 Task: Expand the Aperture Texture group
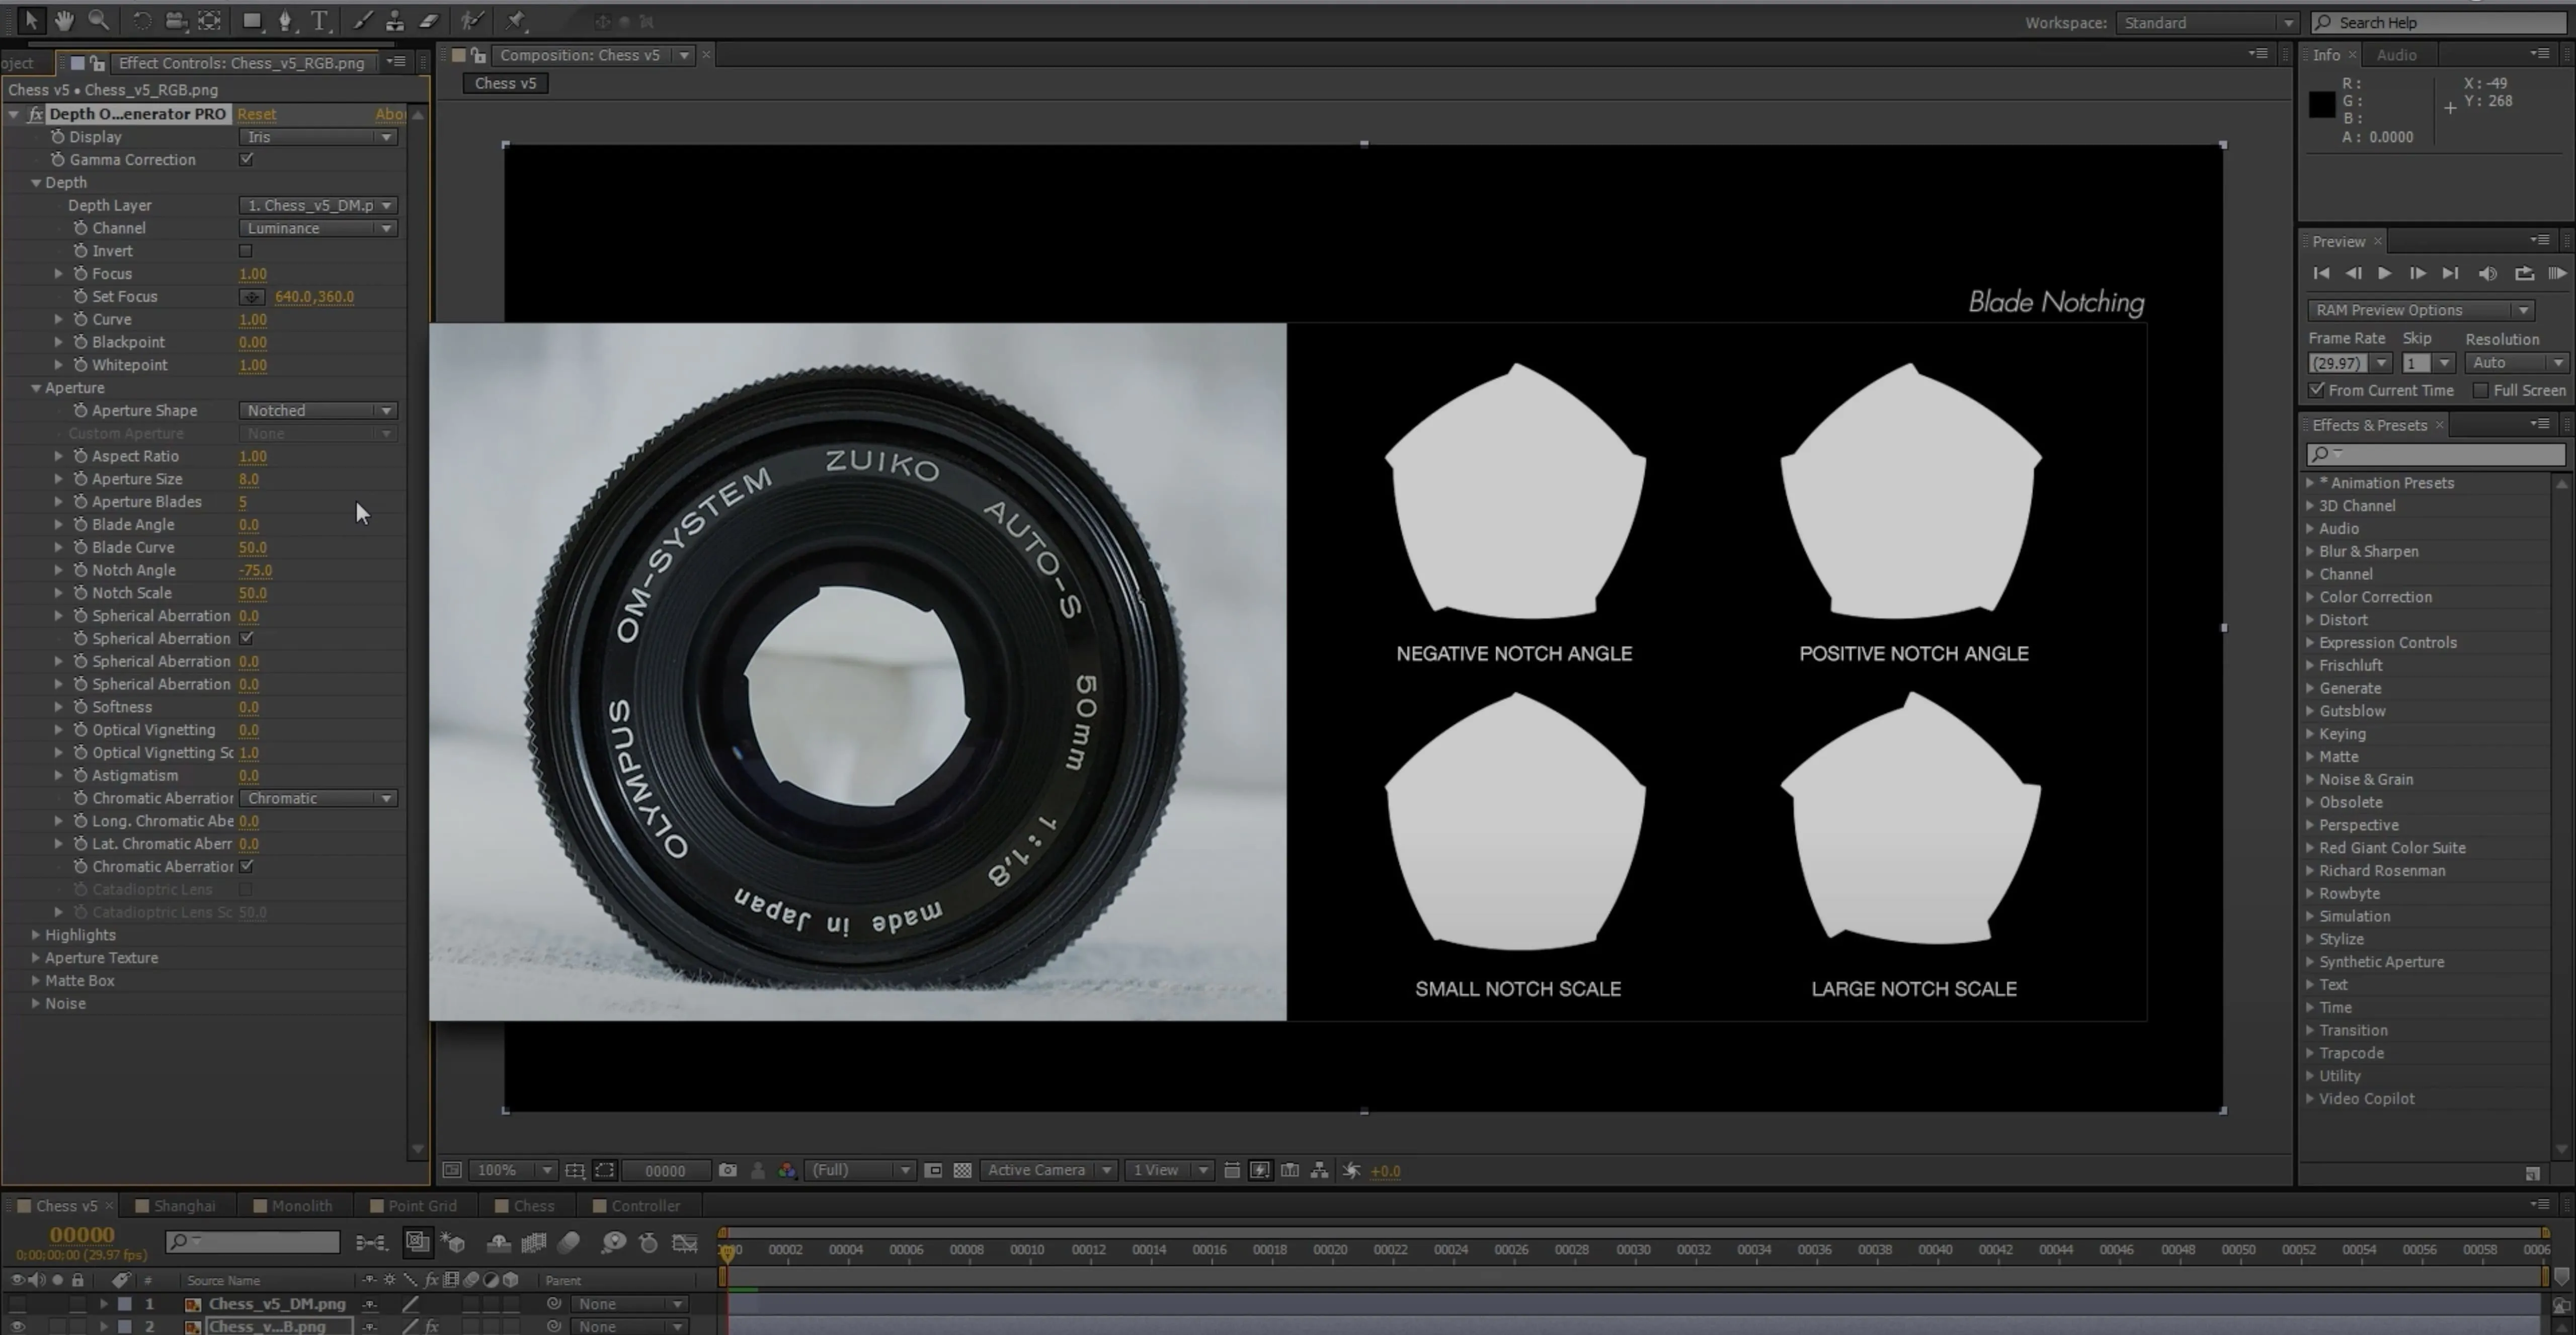tap(36, 958)
